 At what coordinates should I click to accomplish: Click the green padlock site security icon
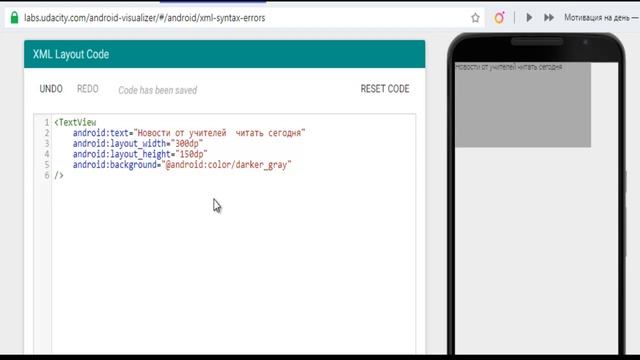tap(14, 18)
